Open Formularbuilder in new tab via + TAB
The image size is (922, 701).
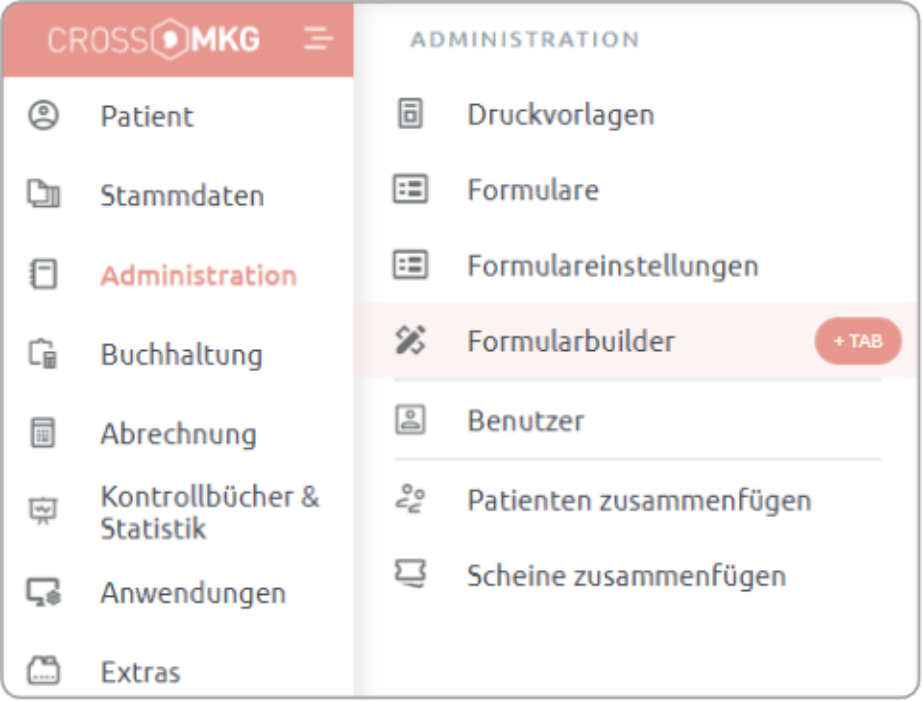pyautogui.click(x=858, y=341)
